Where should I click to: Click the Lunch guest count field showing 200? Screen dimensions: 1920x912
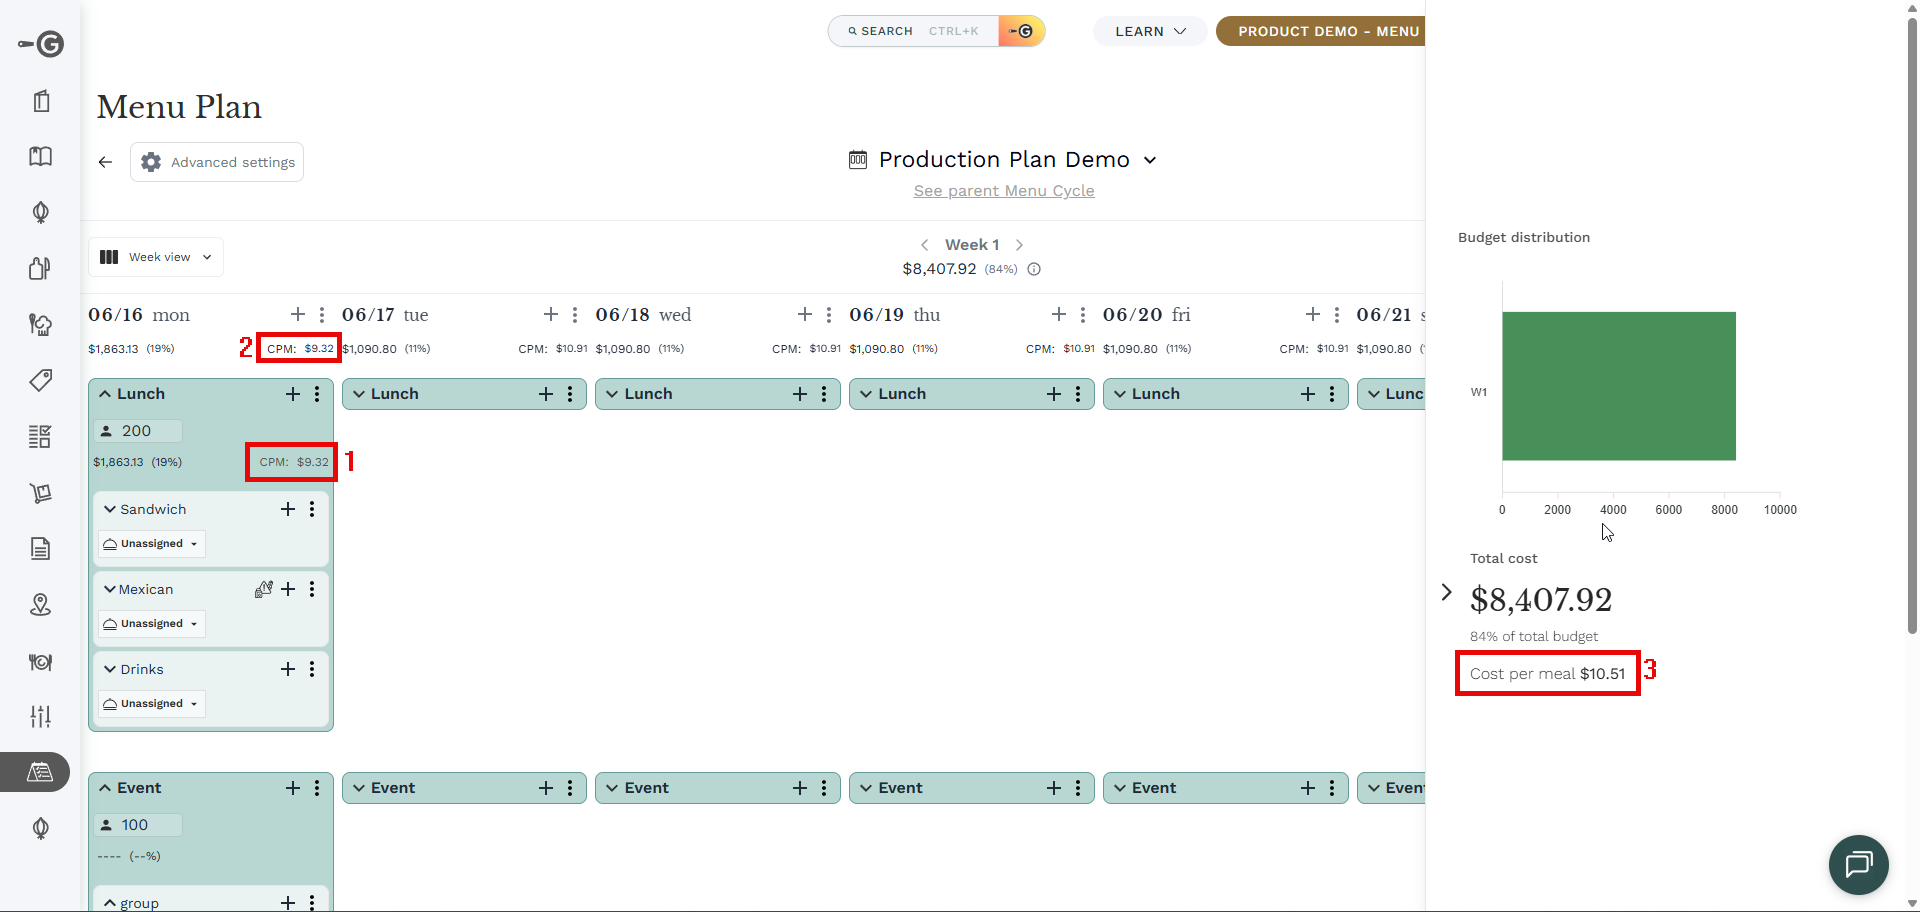pos(138,431)
